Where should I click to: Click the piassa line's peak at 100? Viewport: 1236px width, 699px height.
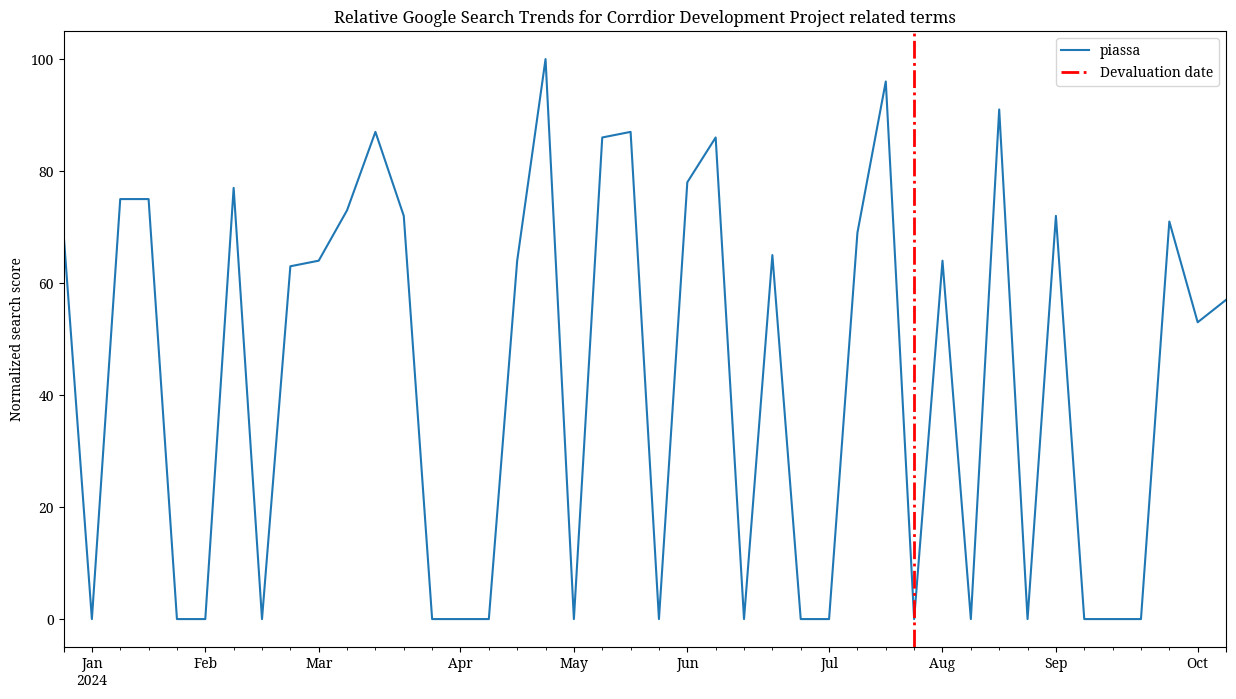(545, 59)
